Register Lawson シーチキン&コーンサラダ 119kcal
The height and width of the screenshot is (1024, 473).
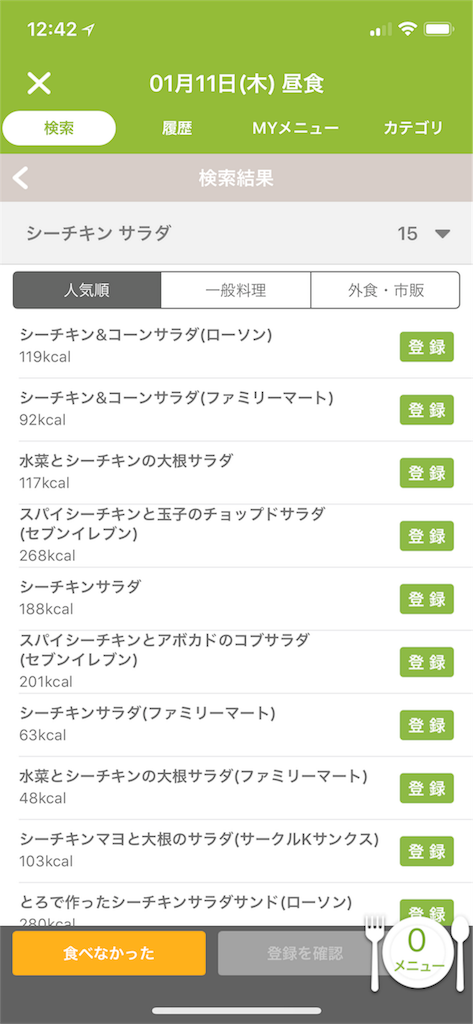pyautogui.click(x=427, y=347)
